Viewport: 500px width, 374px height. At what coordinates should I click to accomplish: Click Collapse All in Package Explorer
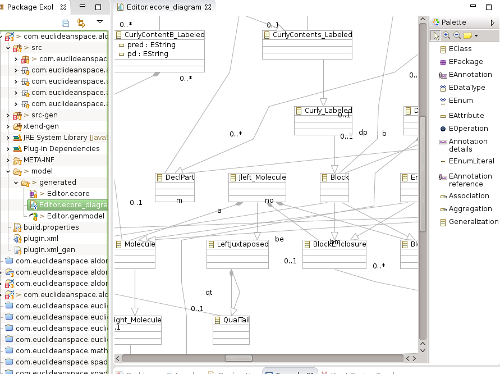pyautogui.click(x=66, y=23)
